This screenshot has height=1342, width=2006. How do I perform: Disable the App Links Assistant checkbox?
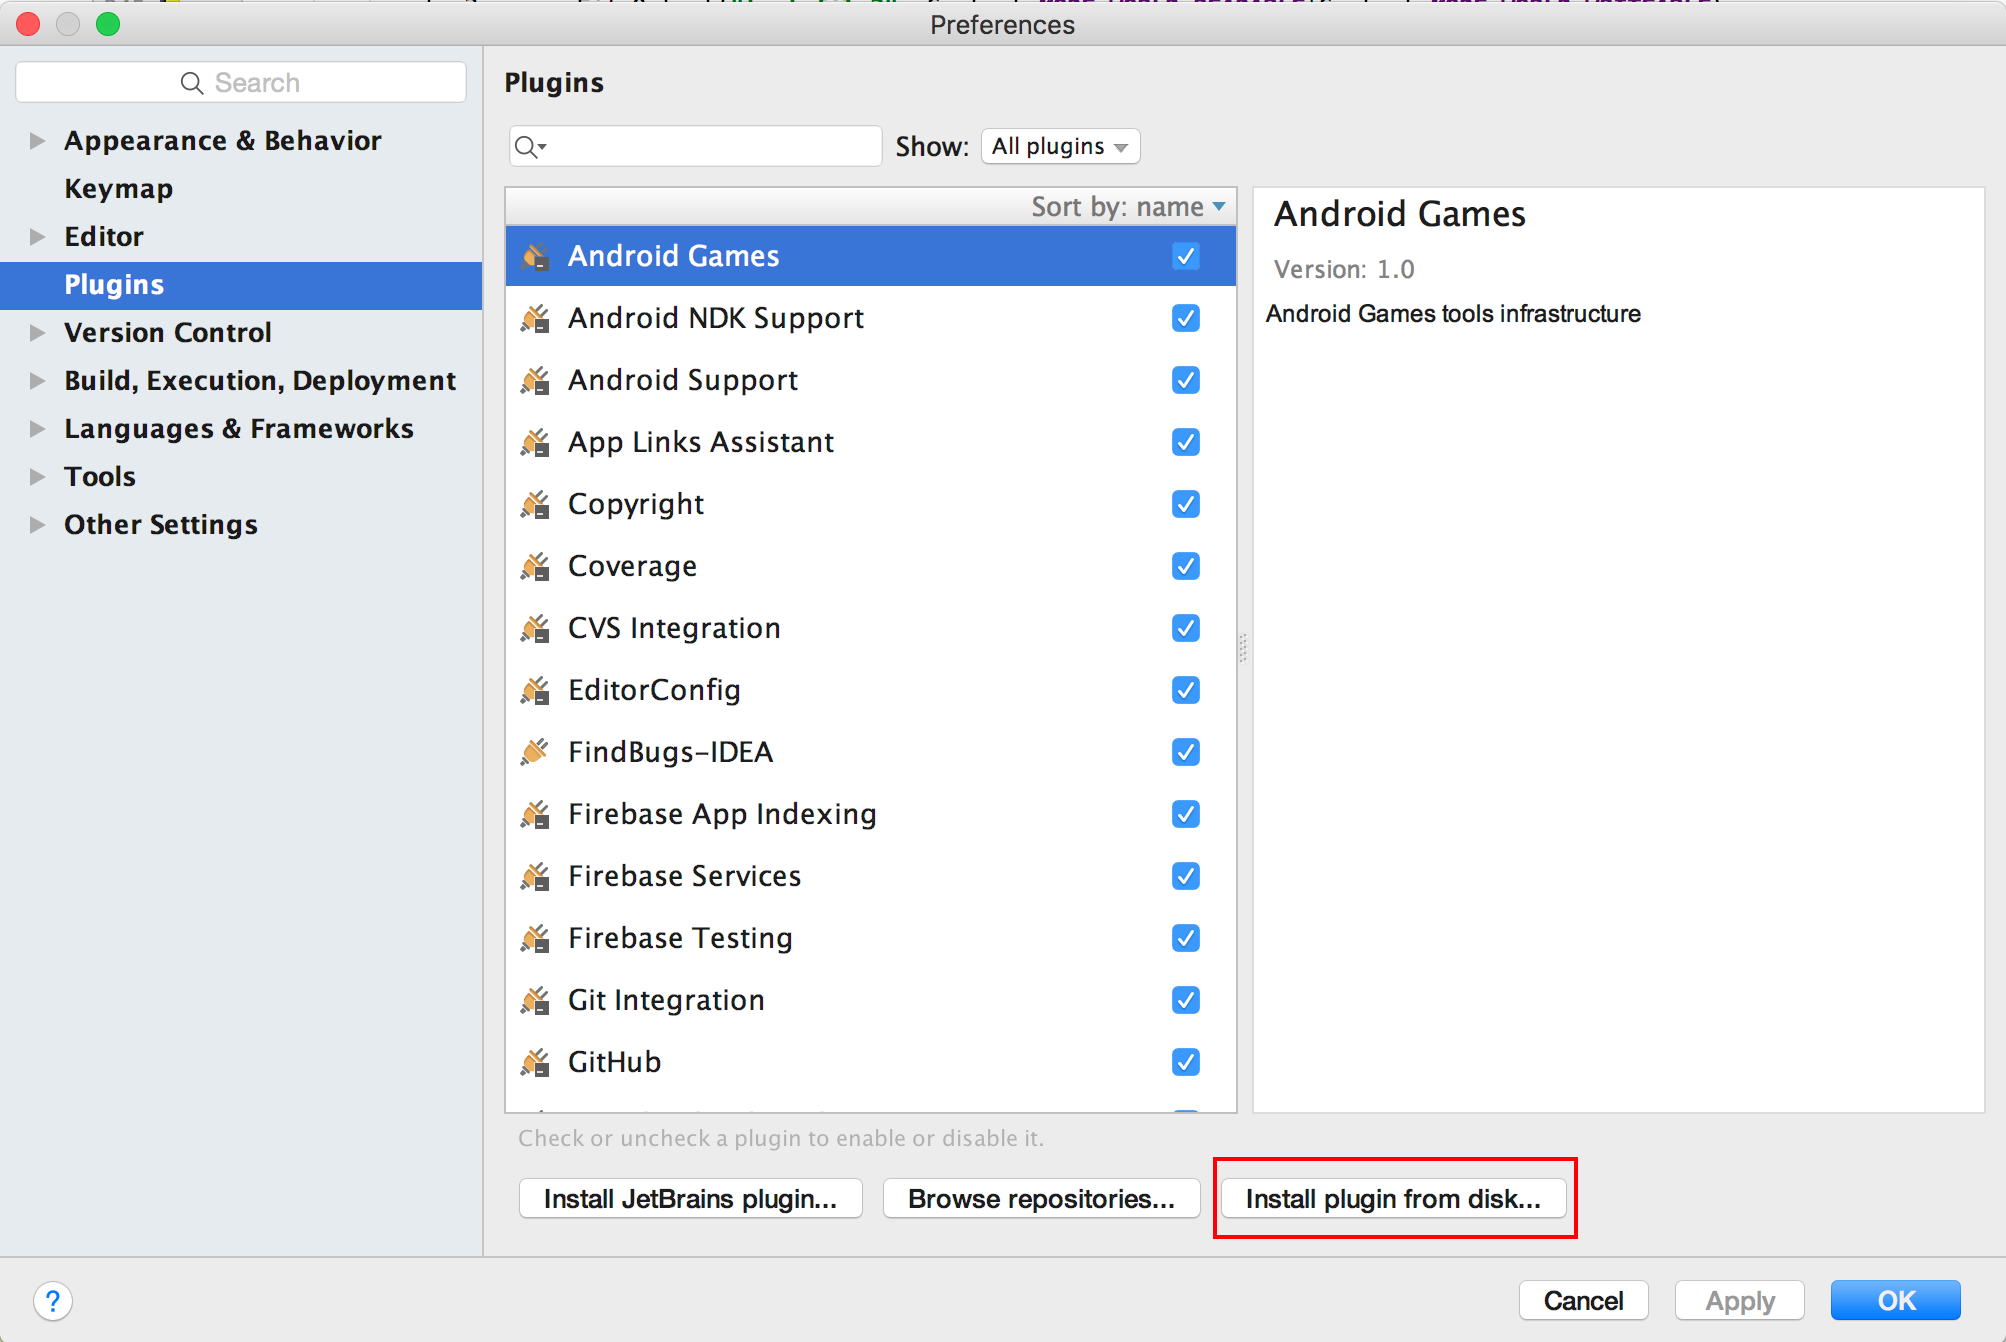pyautogui.click(x=1186, y=442)
